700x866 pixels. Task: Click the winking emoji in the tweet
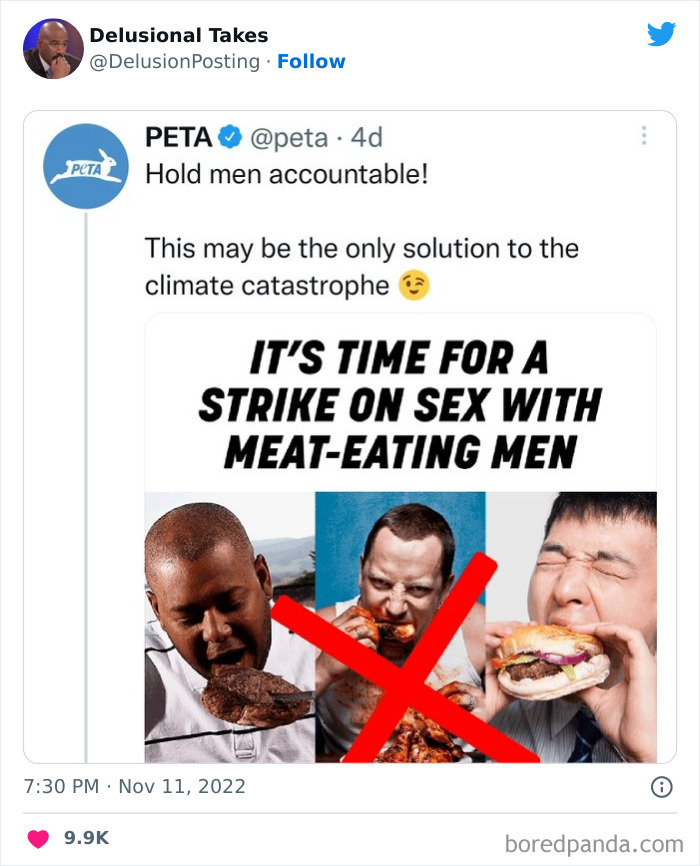(x=414, y=285)
